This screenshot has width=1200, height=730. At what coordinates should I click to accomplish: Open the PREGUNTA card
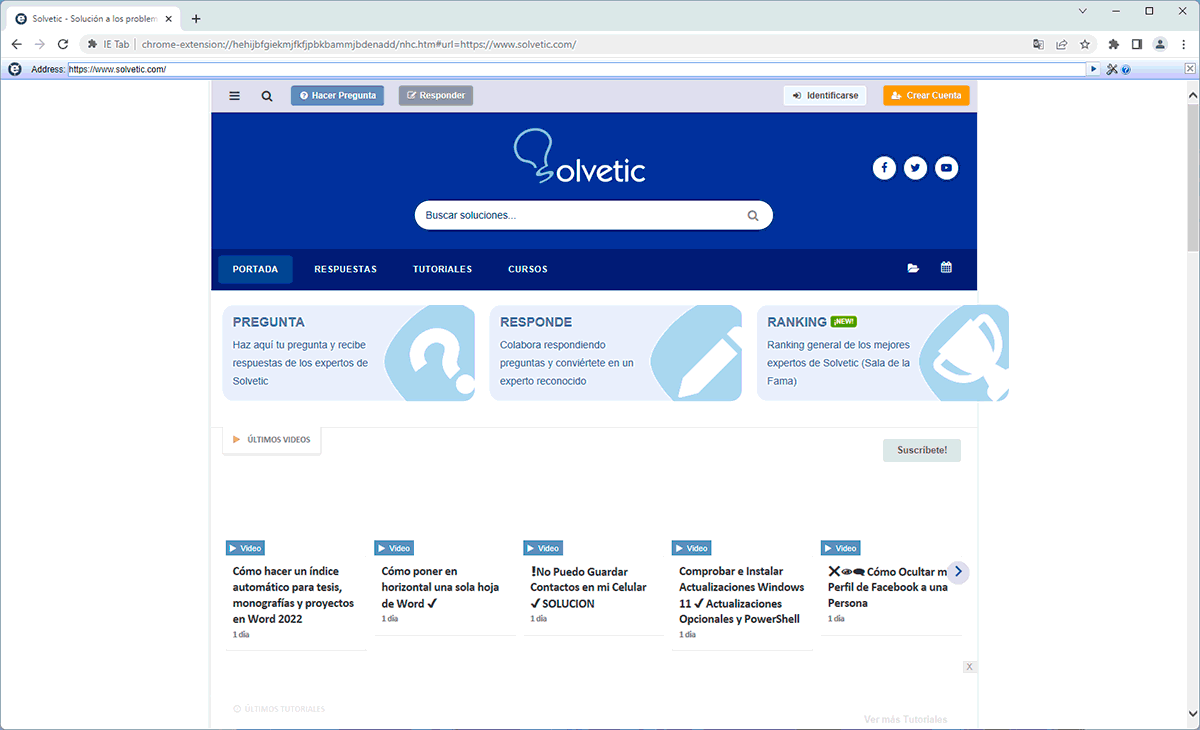point(349,353)
